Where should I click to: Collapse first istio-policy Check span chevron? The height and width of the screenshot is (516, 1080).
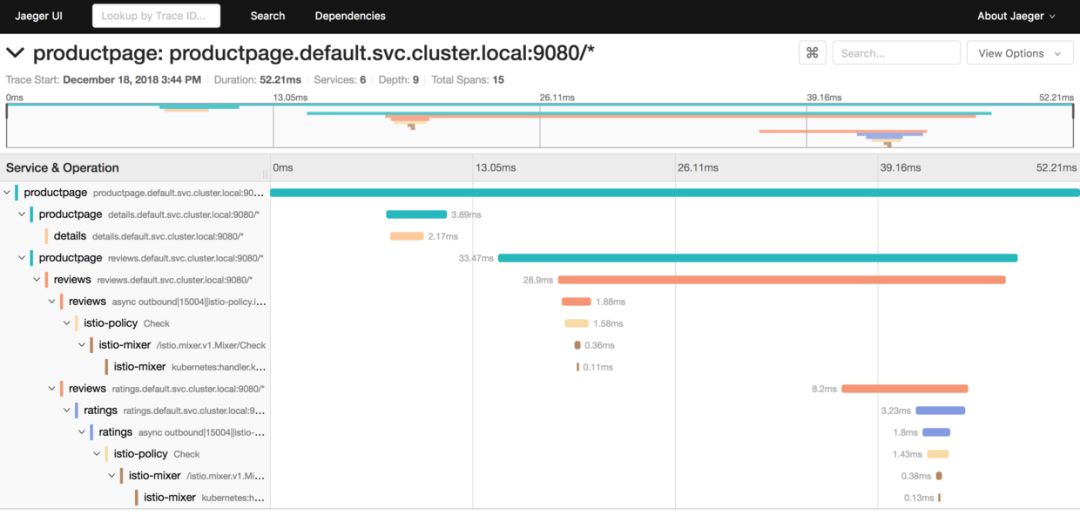67,323
